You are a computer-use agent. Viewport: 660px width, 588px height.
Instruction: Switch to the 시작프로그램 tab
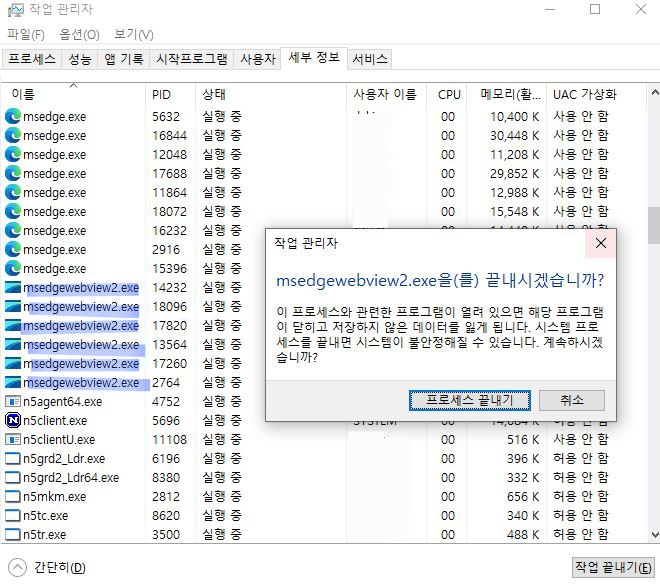pyautogui.click(x=192, y=59)
